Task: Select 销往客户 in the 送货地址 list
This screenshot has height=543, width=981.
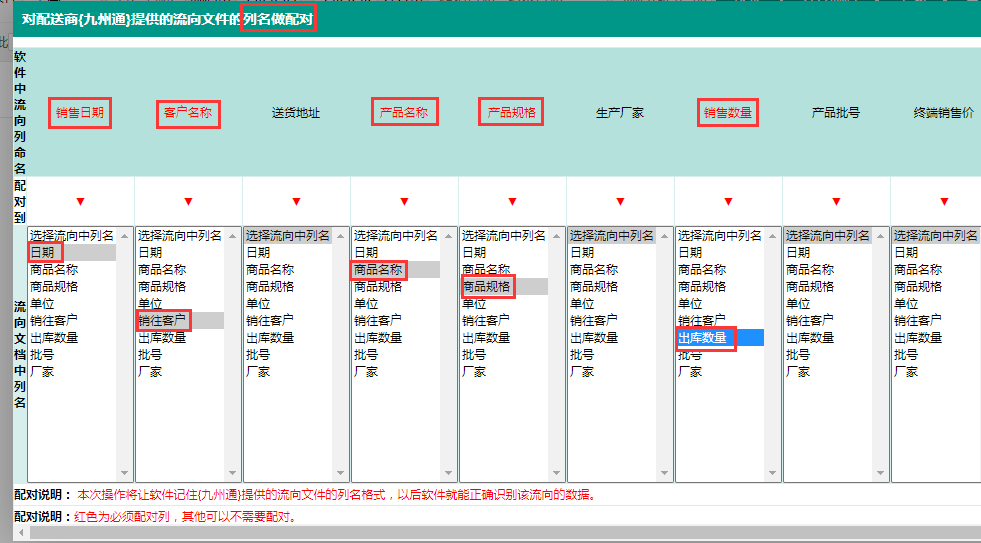Action: (270, 321)
